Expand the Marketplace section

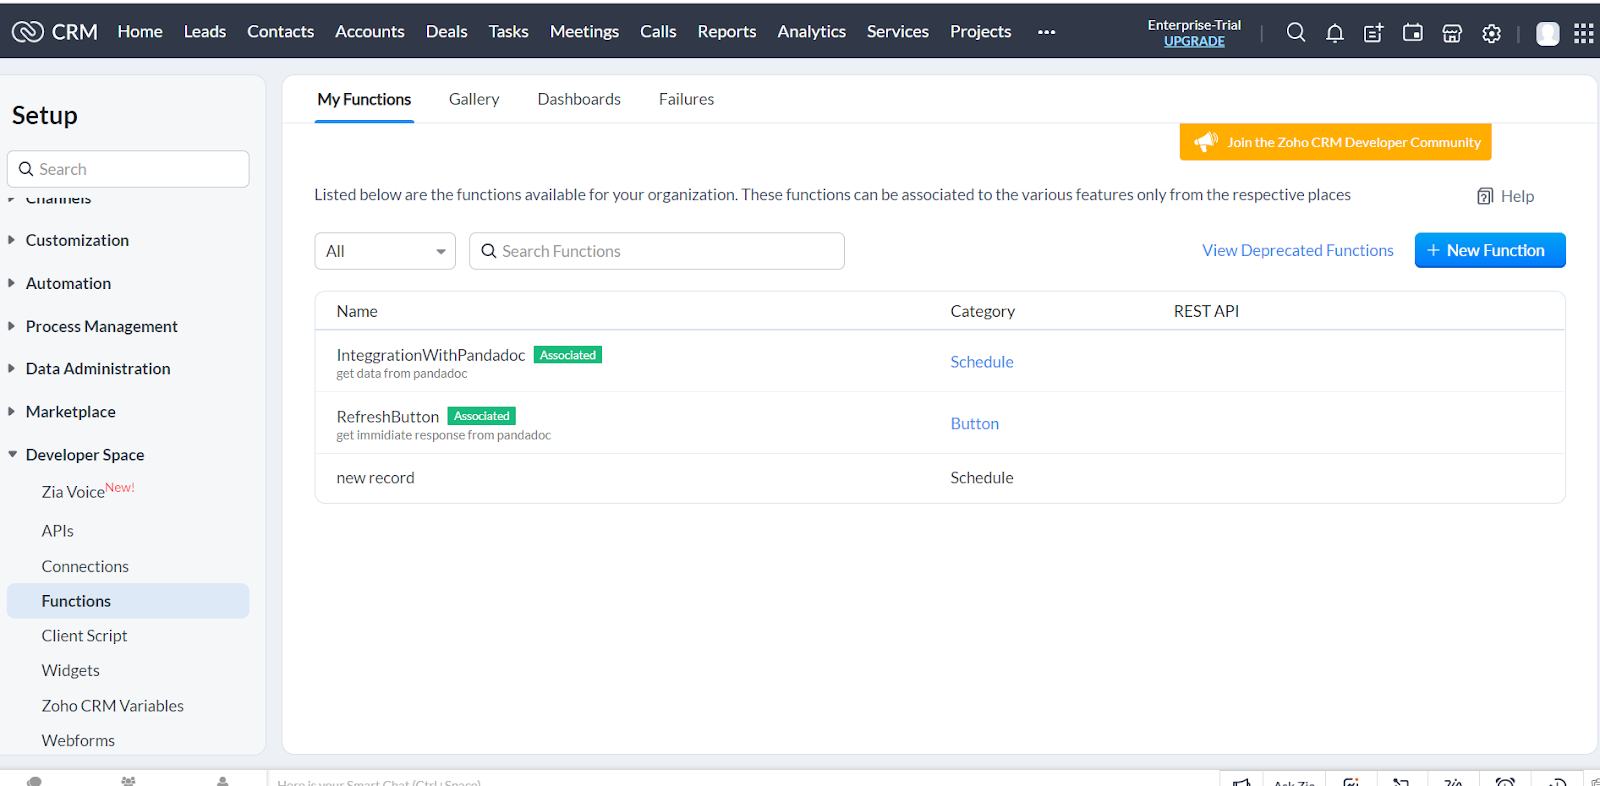(x=70, y=411)
